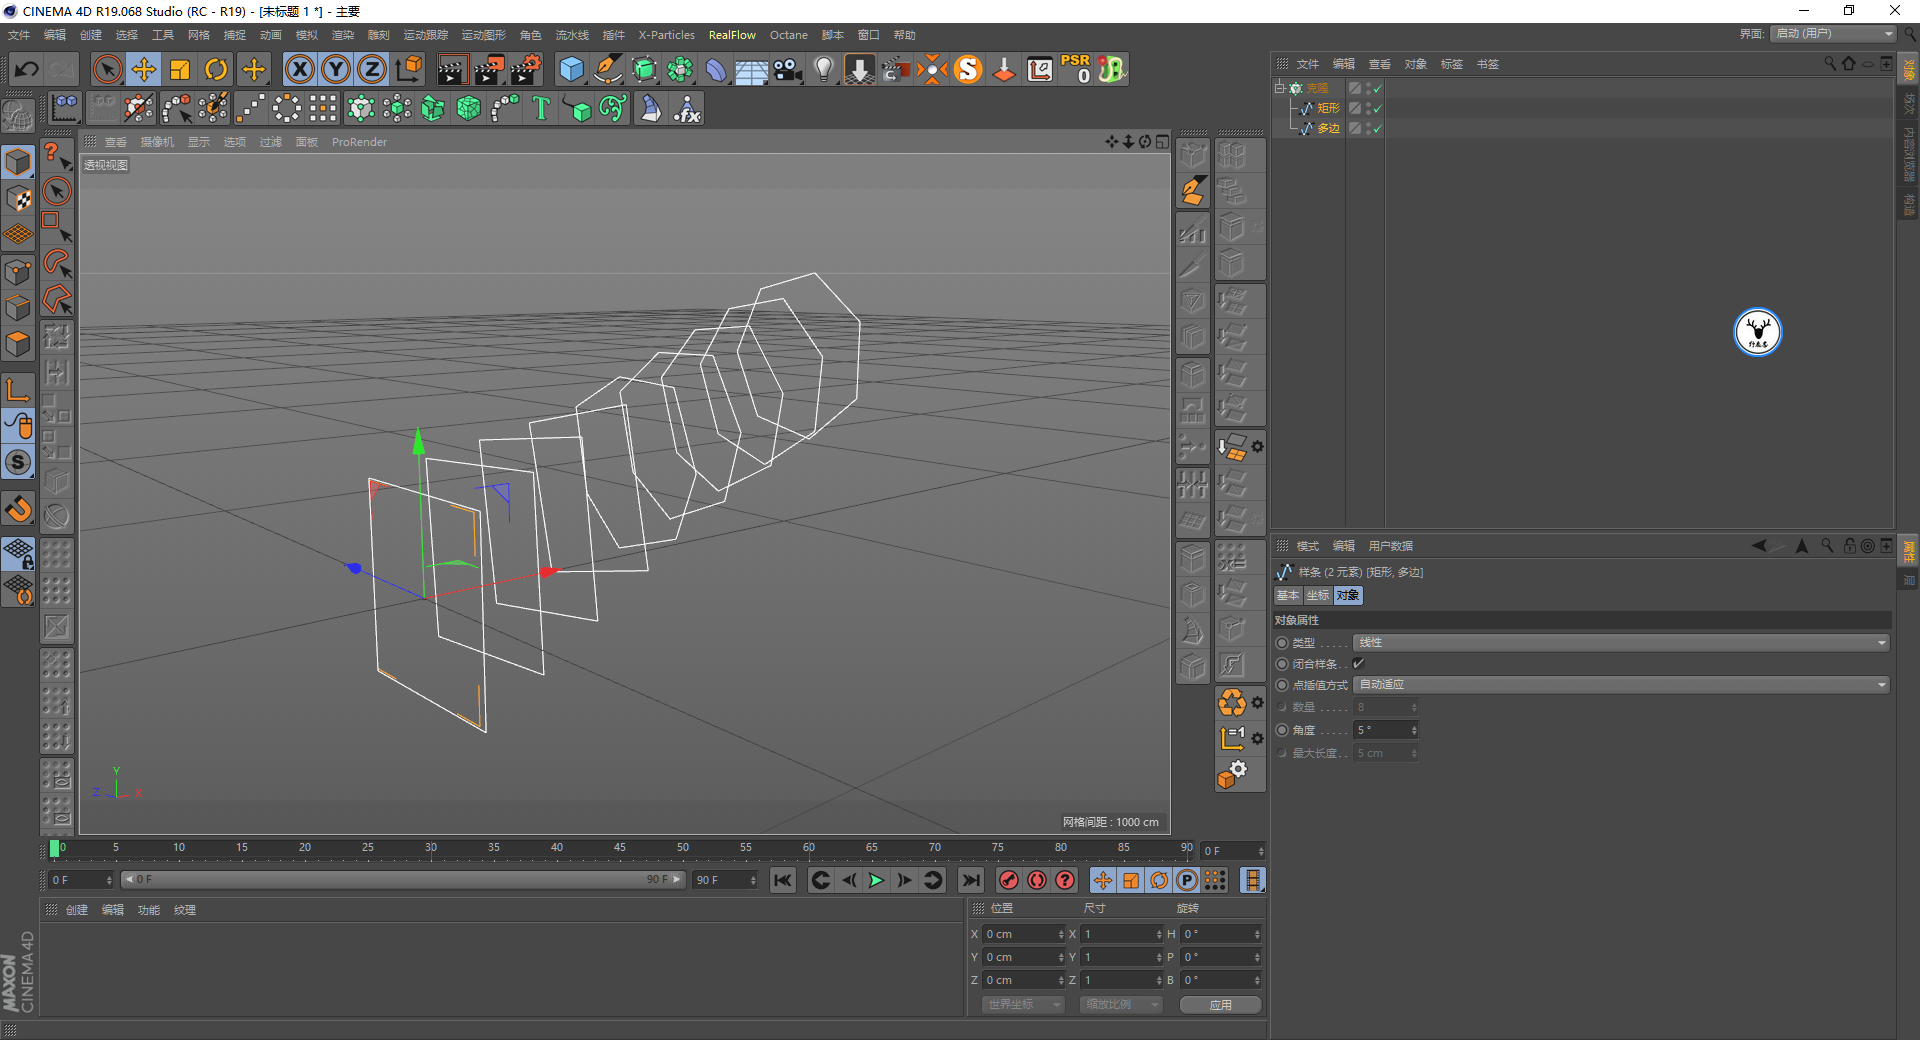
Task: Open Edit Render Settings icon
Action: (x=525, y=69)
